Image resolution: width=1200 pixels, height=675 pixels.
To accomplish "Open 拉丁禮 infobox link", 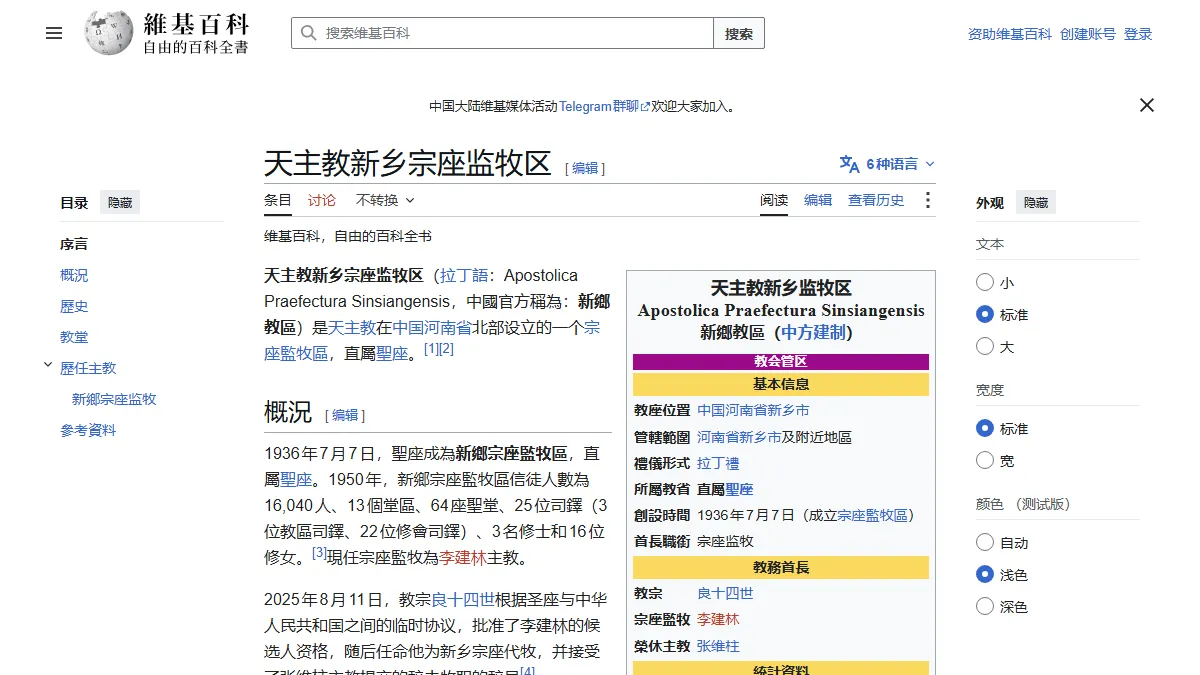I will point(718,463).
